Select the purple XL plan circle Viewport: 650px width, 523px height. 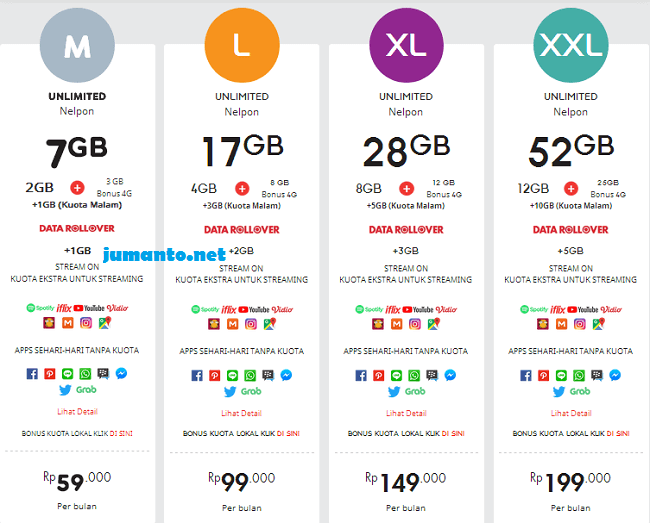[406, 45]
